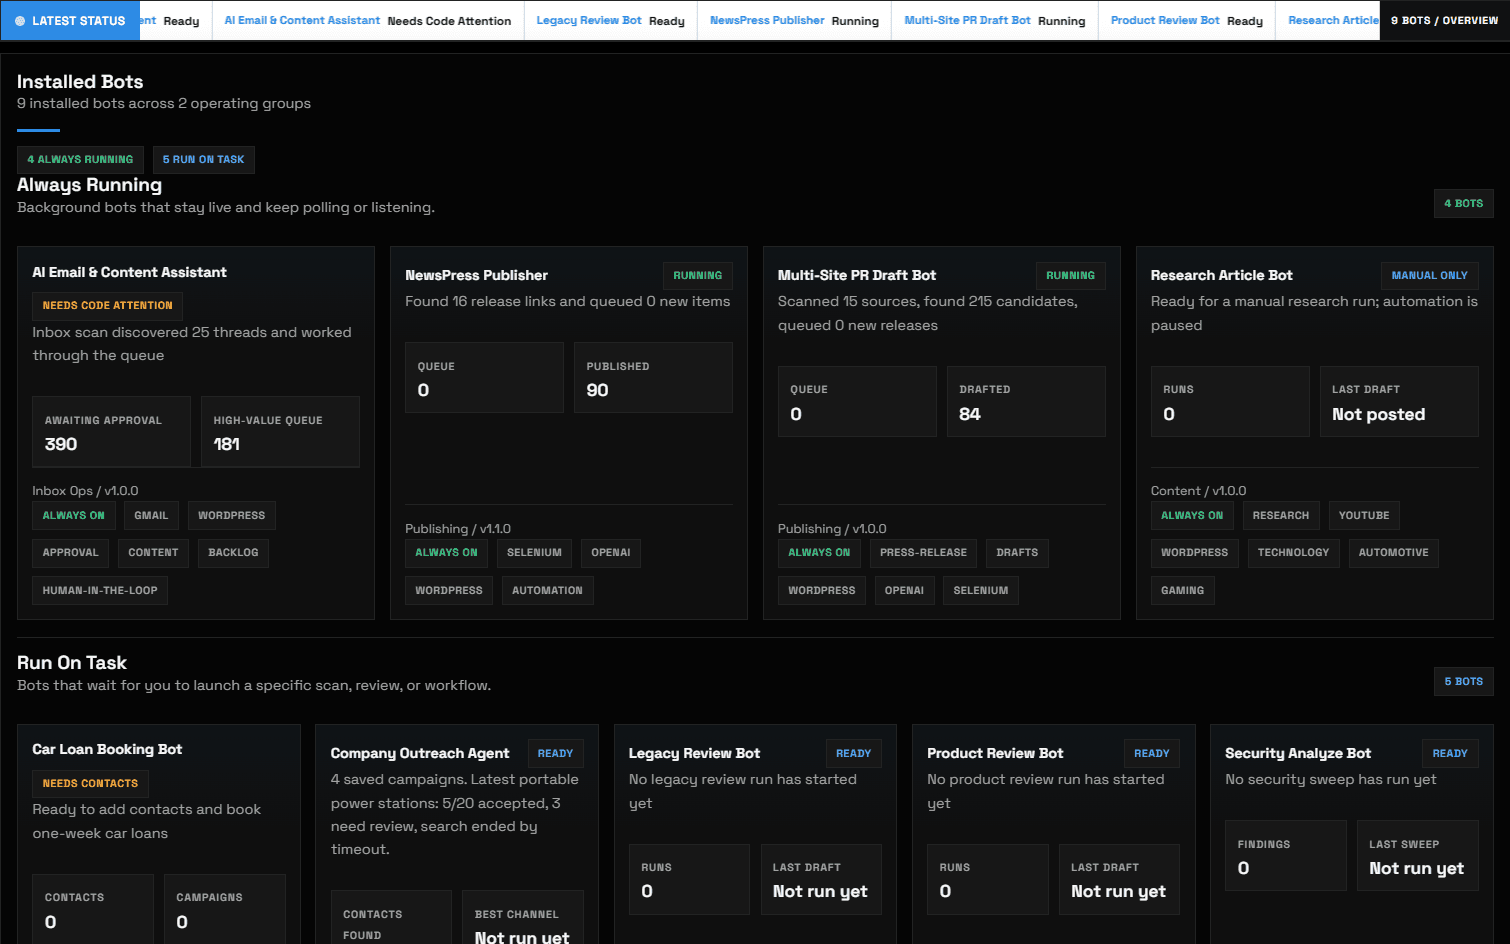Click Car Loan Campaigns 0 tile
The width and height of the screenshot is (1510, 944).
(225, 909)
